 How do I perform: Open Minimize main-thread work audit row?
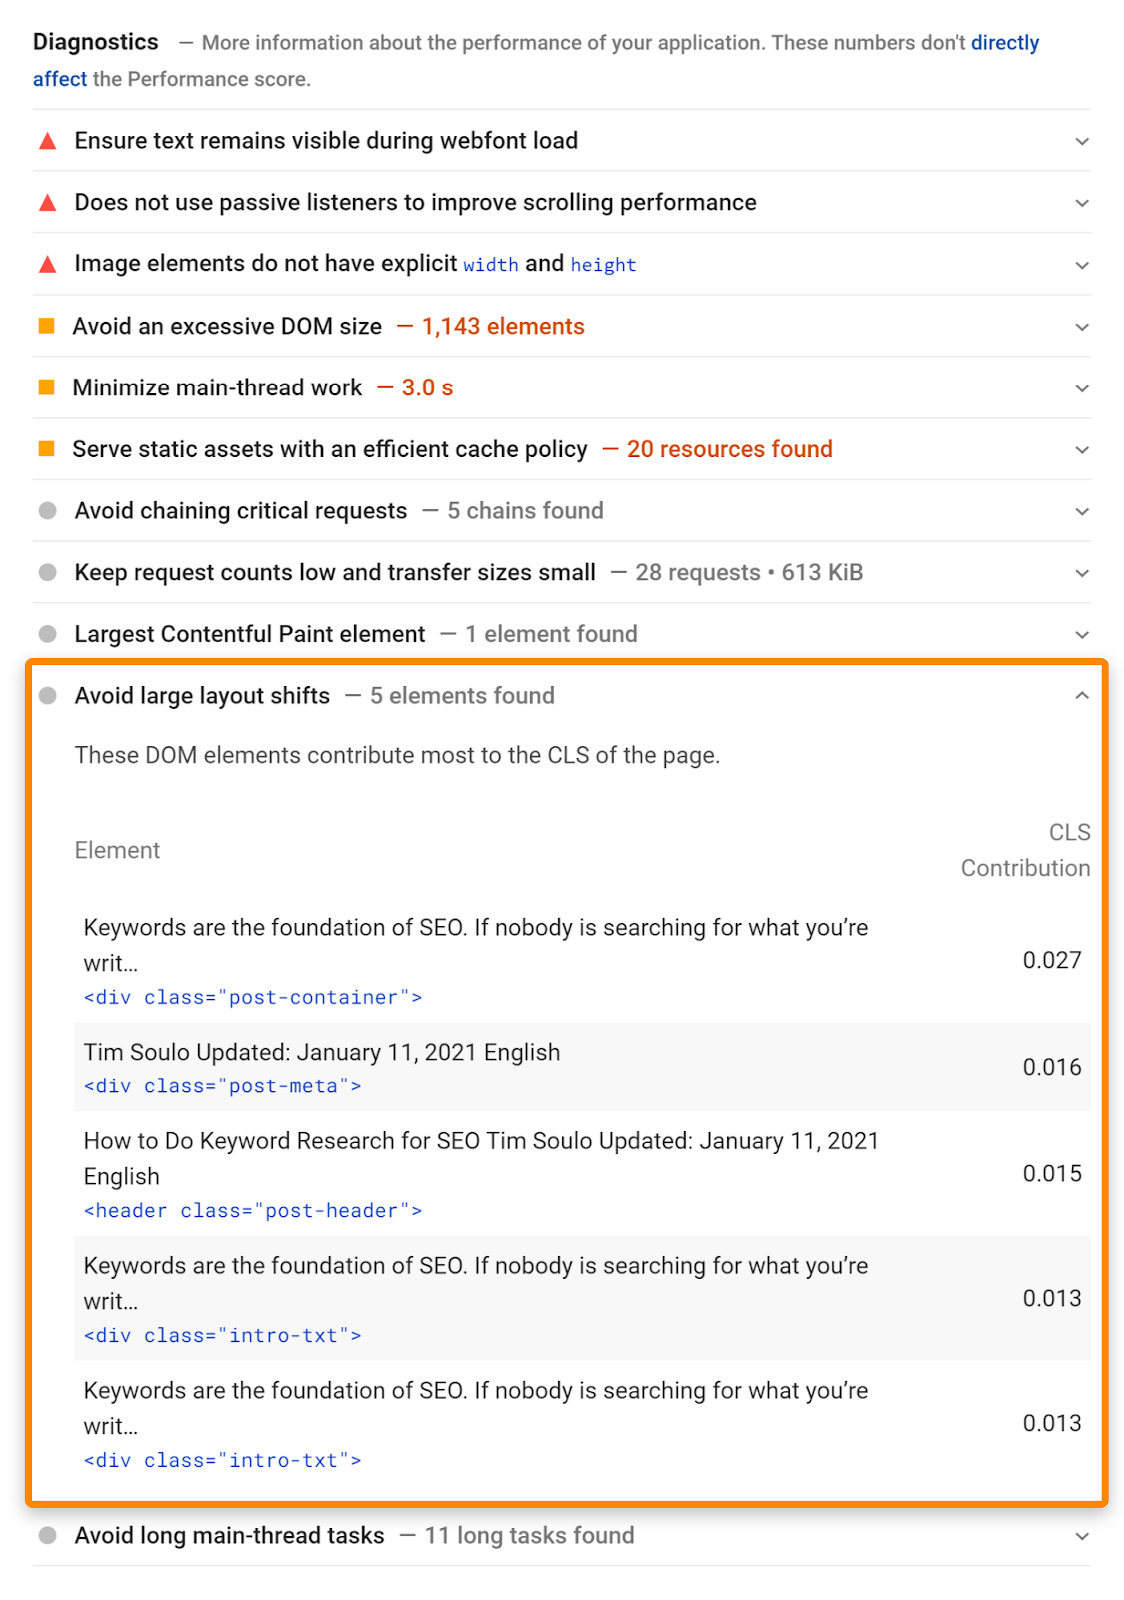coord(562,388)
